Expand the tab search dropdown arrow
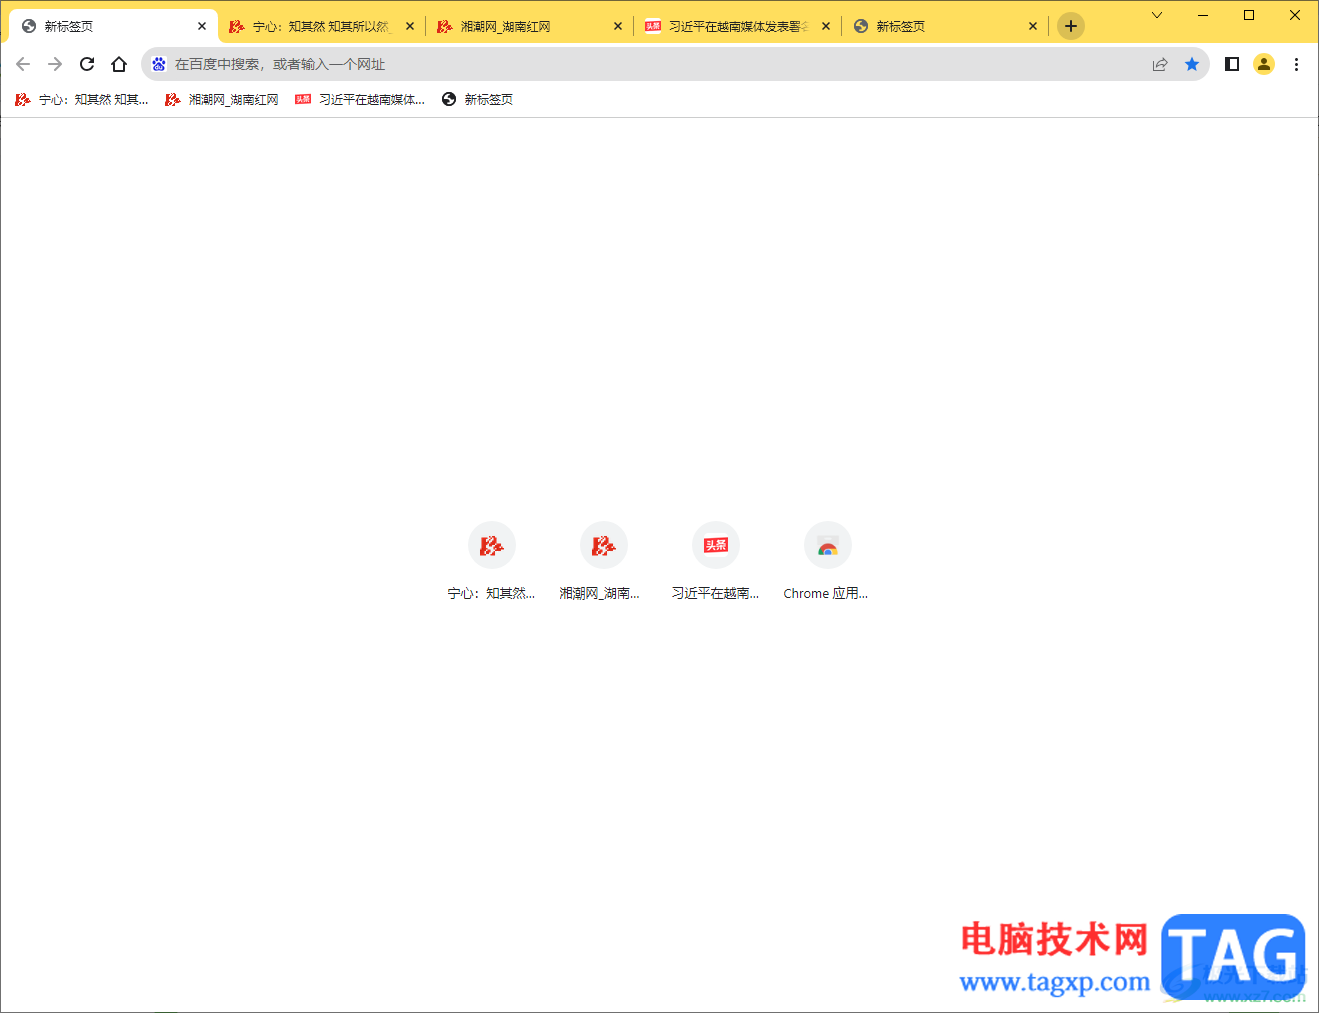This screenshot has width=1319, height=1013. 1157,15
